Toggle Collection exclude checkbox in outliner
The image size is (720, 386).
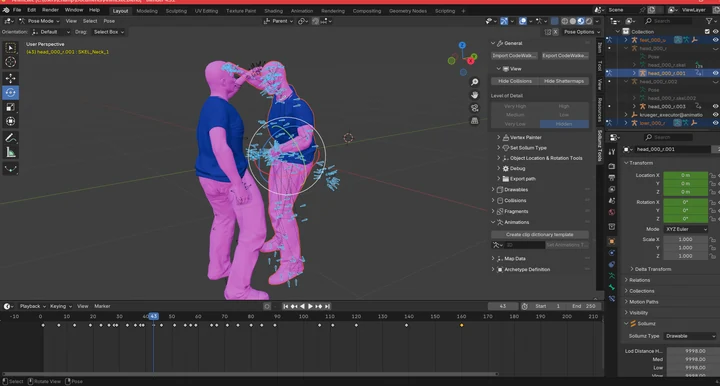point(707,31)
